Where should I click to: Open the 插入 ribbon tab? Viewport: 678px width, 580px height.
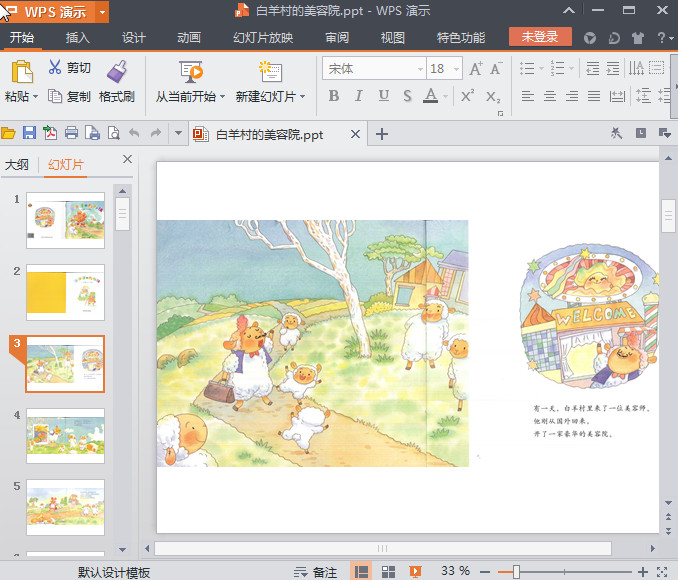tap(77, 38)
